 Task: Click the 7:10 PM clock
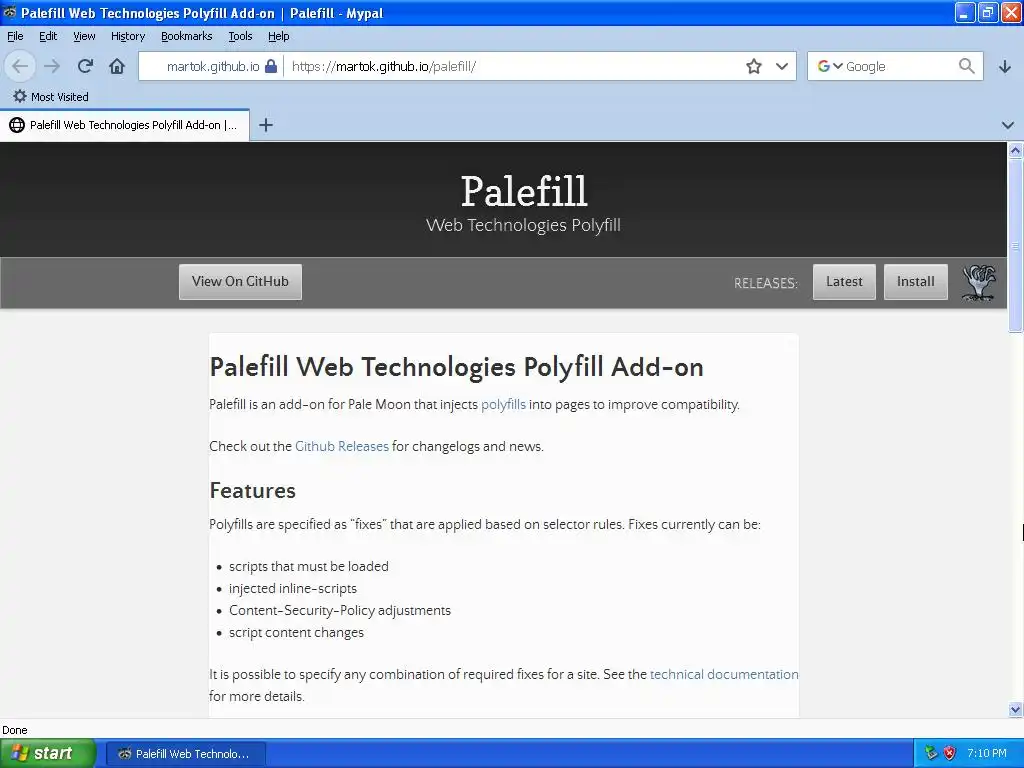tap(987, 753)
